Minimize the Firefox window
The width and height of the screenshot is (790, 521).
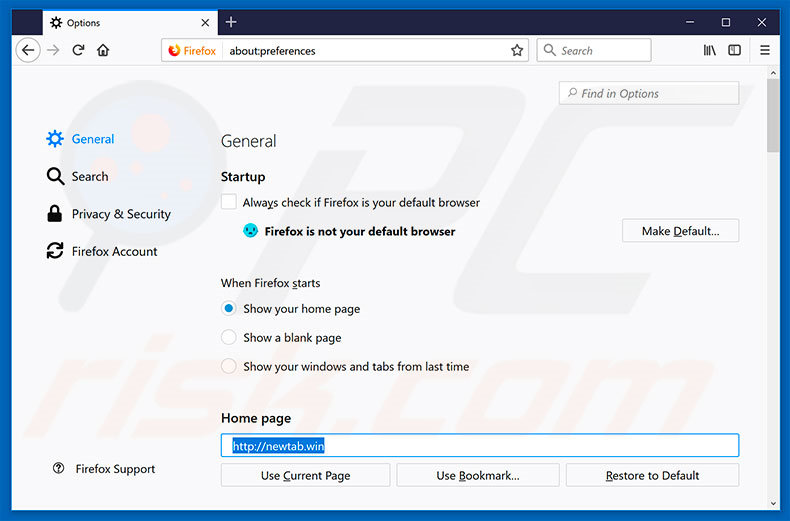click(690, 22)
